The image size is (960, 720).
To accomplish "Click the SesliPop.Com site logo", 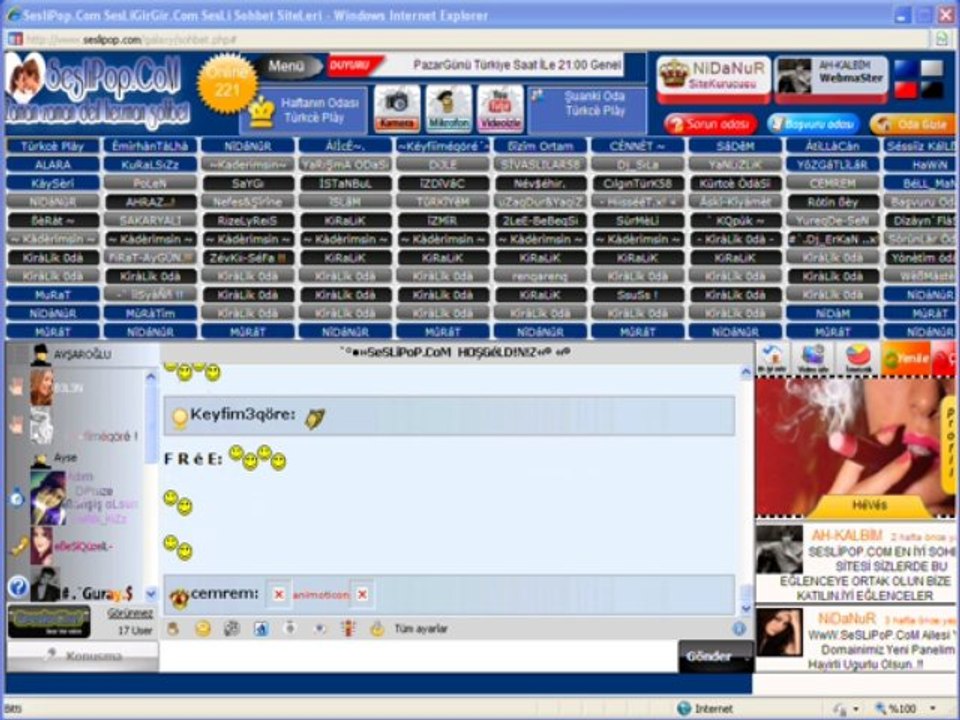I will 98,92.
